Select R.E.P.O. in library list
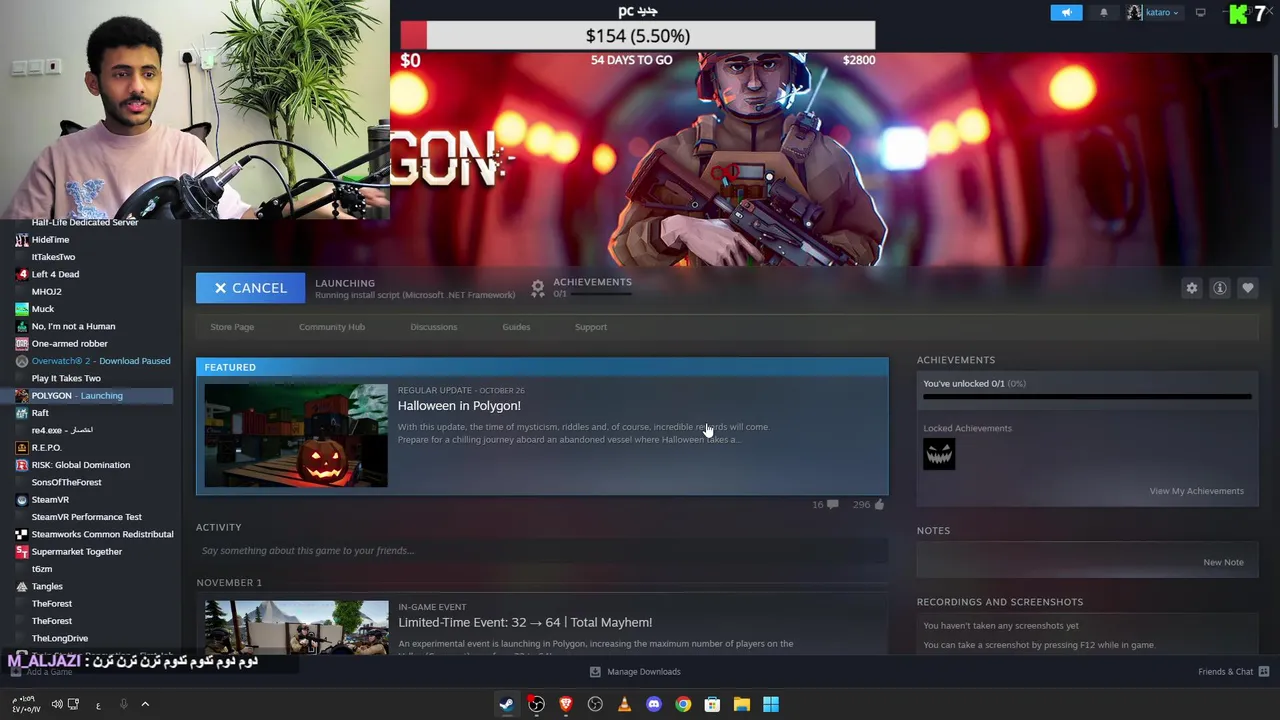Image resolution: width=1280 pixels, height=720 pixels. point(46,448)
